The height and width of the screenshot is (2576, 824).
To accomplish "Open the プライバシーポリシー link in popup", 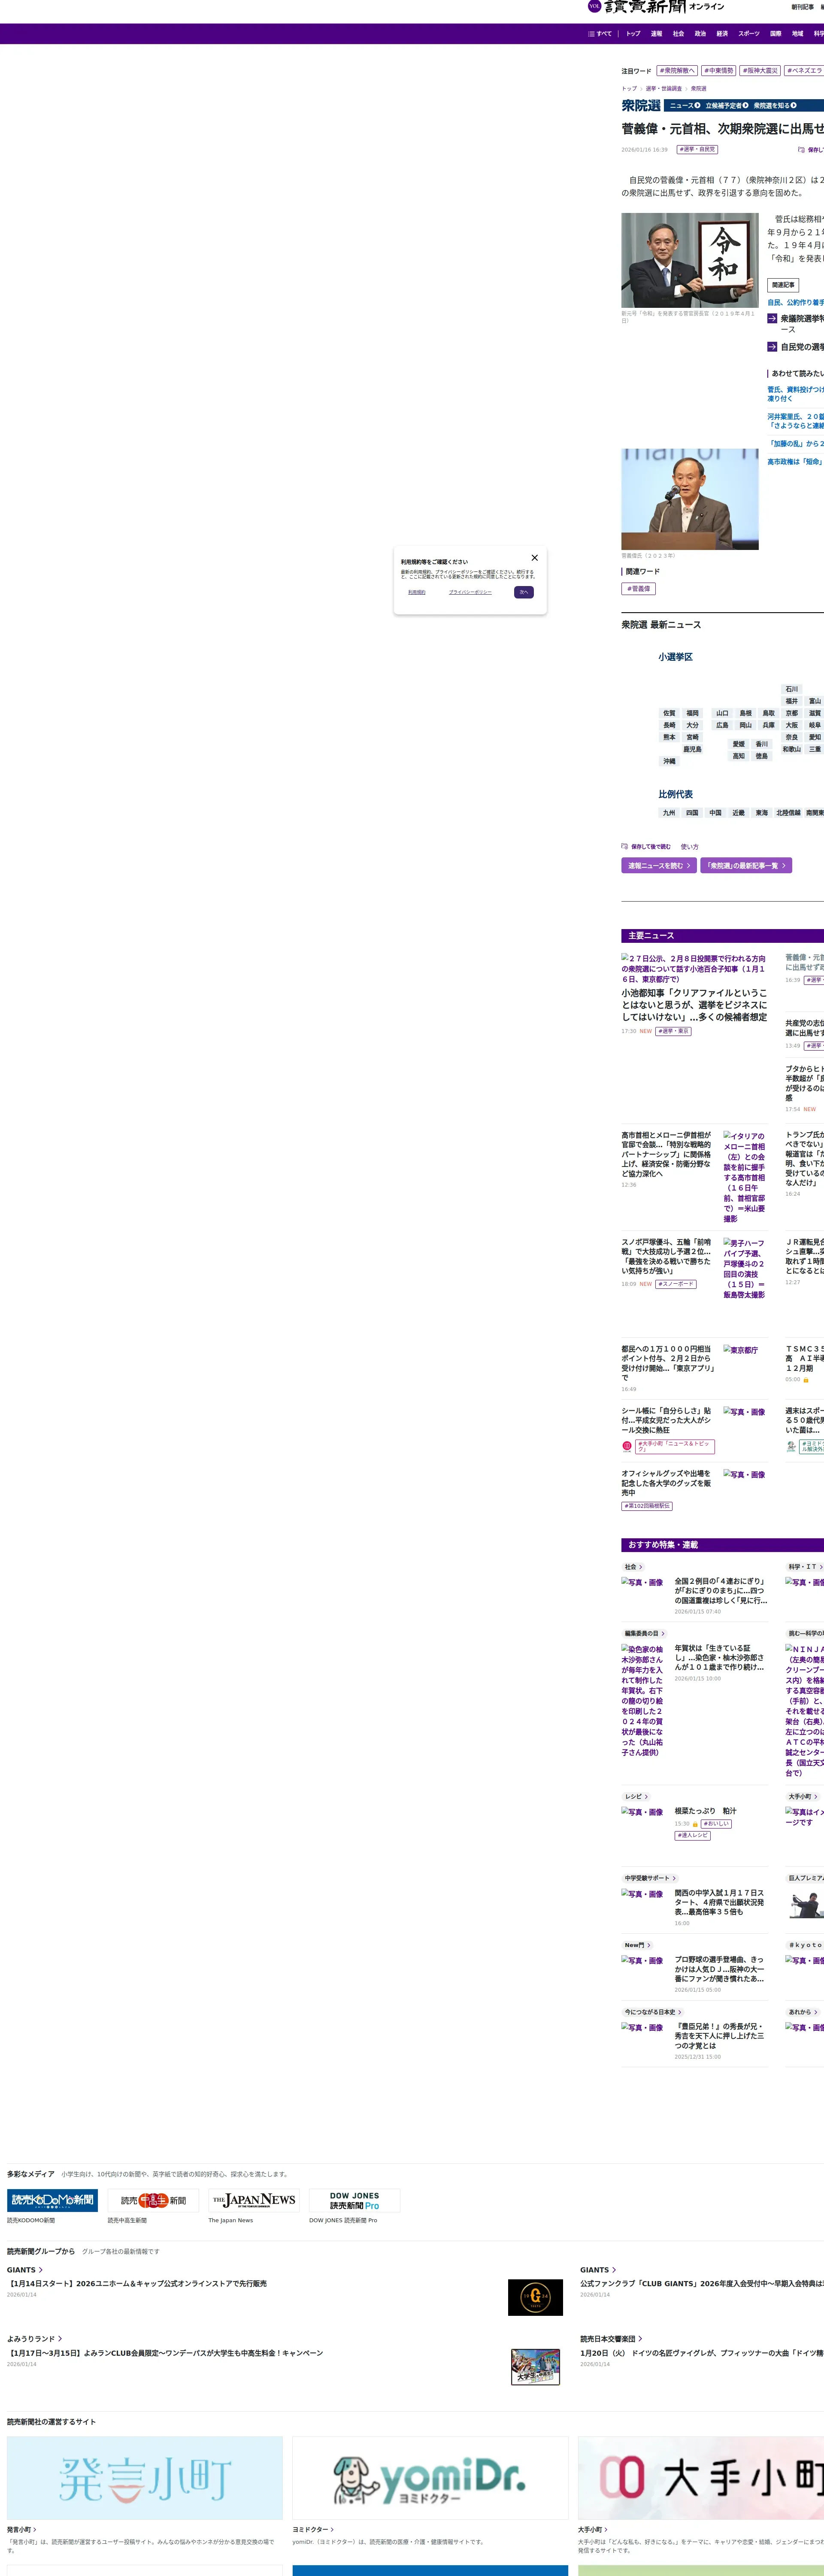I will (470, 592).
